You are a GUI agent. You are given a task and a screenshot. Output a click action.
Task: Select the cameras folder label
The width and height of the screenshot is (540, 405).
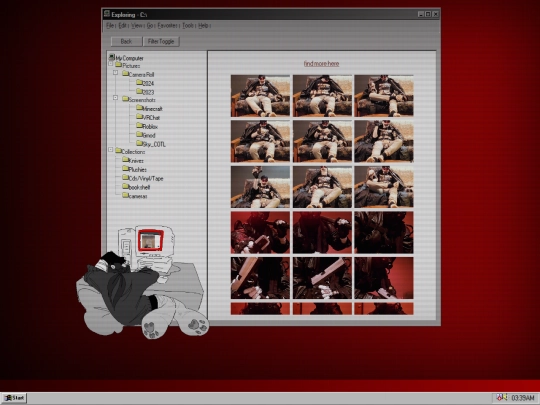[x=138, y=196]
